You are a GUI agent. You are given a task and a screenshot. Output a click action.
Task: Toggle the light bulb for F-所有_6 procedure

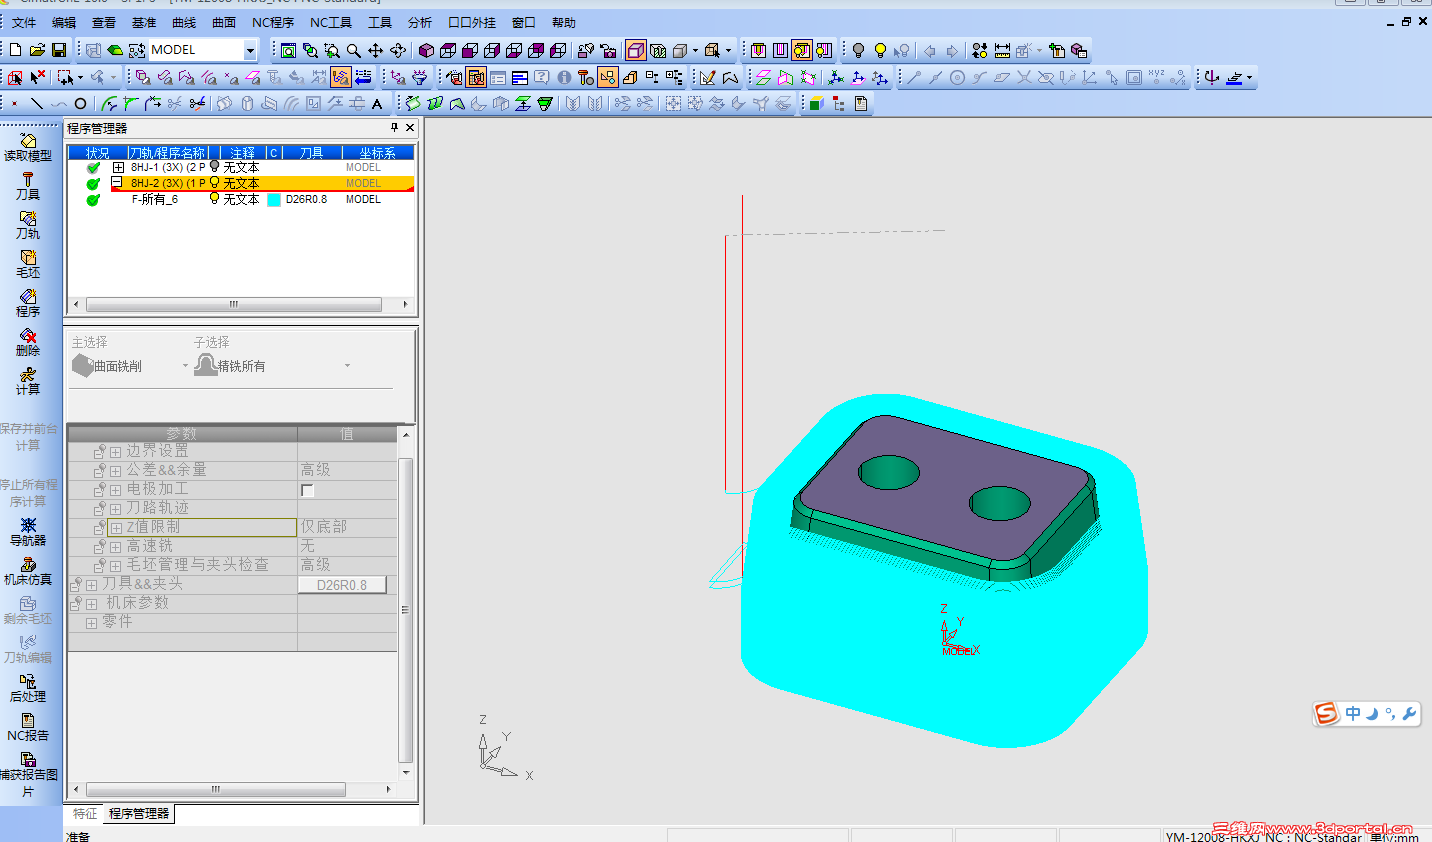[x=214, y=199]
